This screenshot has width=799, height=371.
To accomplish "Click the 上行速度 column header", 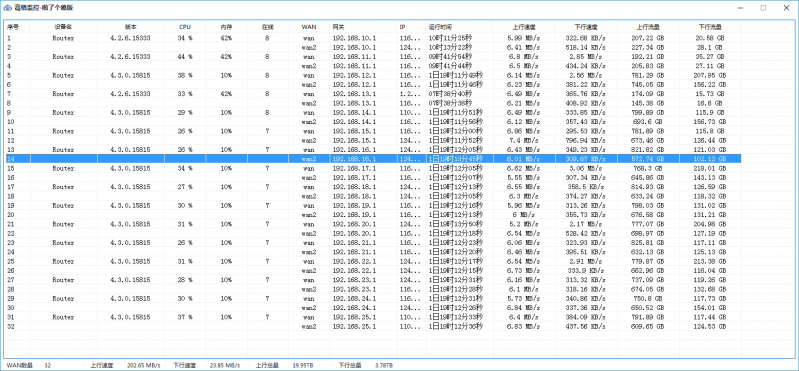I will (x=524, y=27).
